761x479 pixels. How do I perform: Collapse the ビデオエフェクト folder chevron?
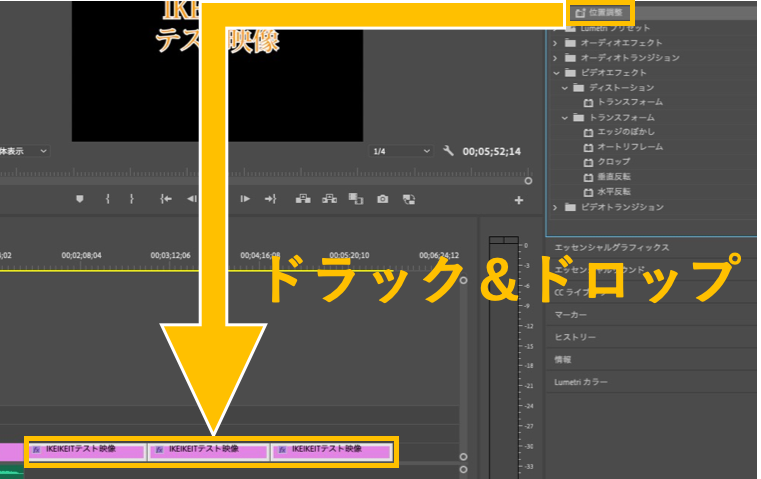556,73
